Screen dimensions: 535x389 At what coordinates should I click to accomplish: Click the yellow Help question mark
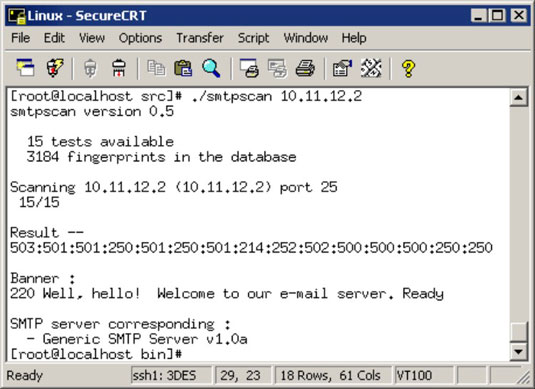pos(408,69)
